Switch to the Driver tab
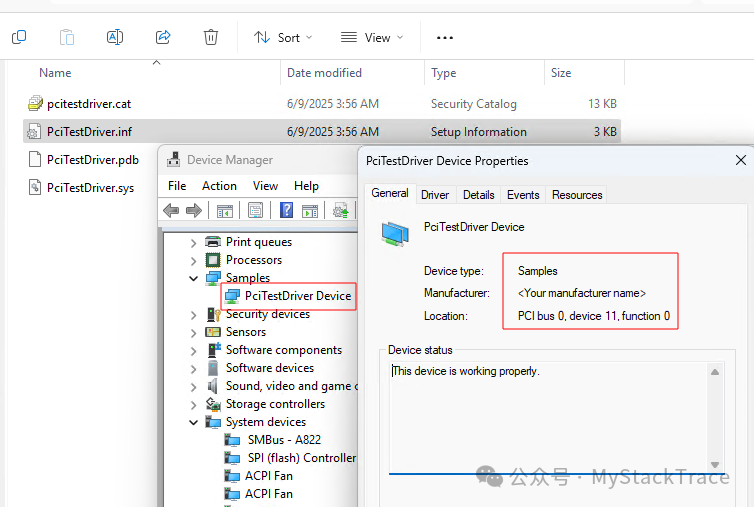The image size is (754, 507). click(435, 195)
